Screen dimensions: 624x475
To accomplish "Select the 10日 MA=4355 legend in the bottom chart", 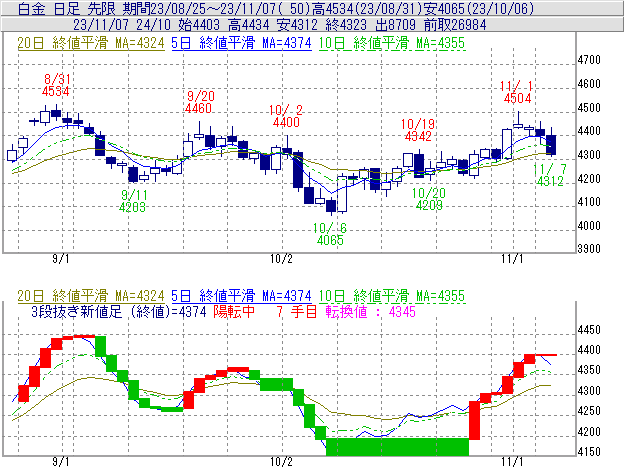I will click(392, 296).
